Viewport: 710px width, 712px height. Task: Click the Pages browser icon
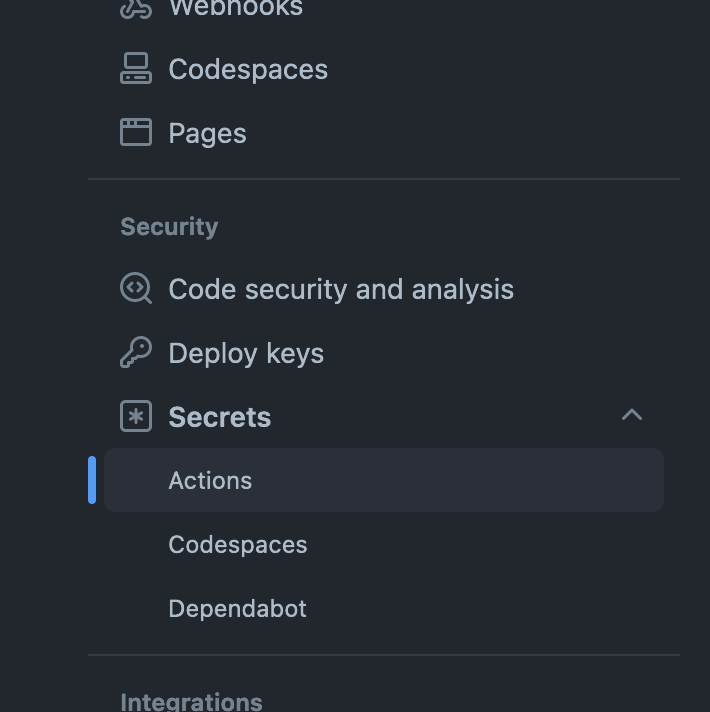click(136, 132)
